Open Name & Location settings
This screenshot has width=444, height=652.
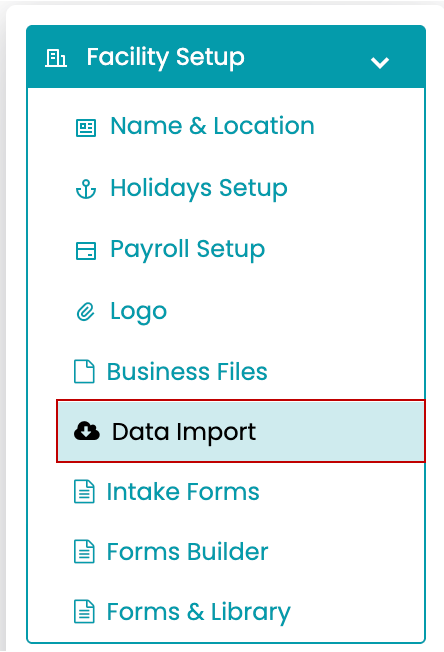pyautogui.click(x=212, y=126)
